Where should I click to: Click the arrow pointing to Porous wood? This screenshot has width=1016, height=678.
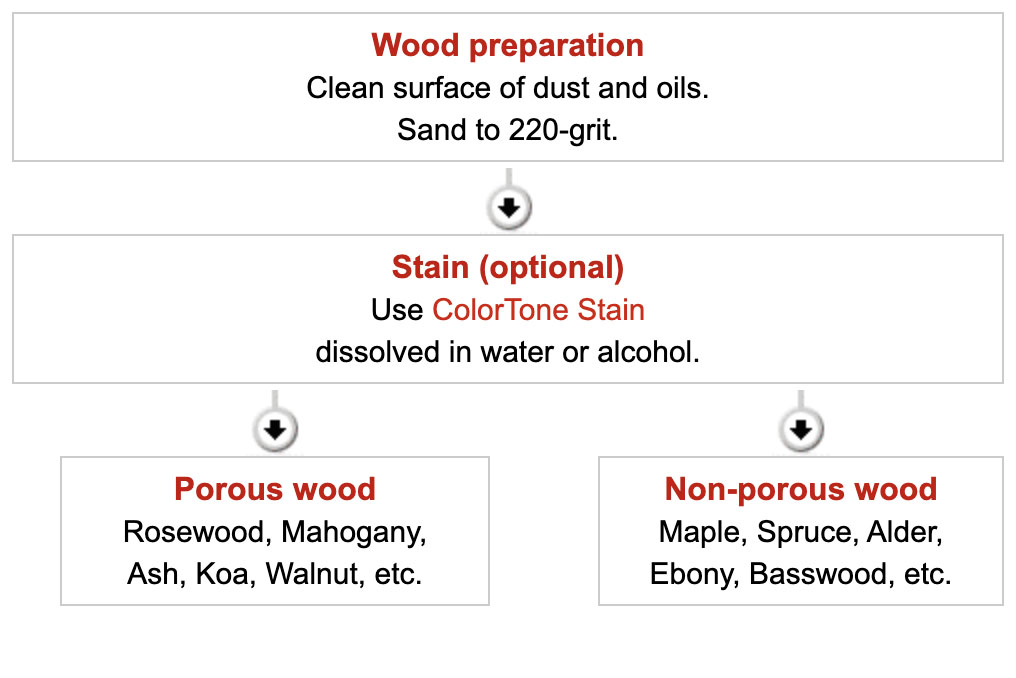(x=276, y=430)
